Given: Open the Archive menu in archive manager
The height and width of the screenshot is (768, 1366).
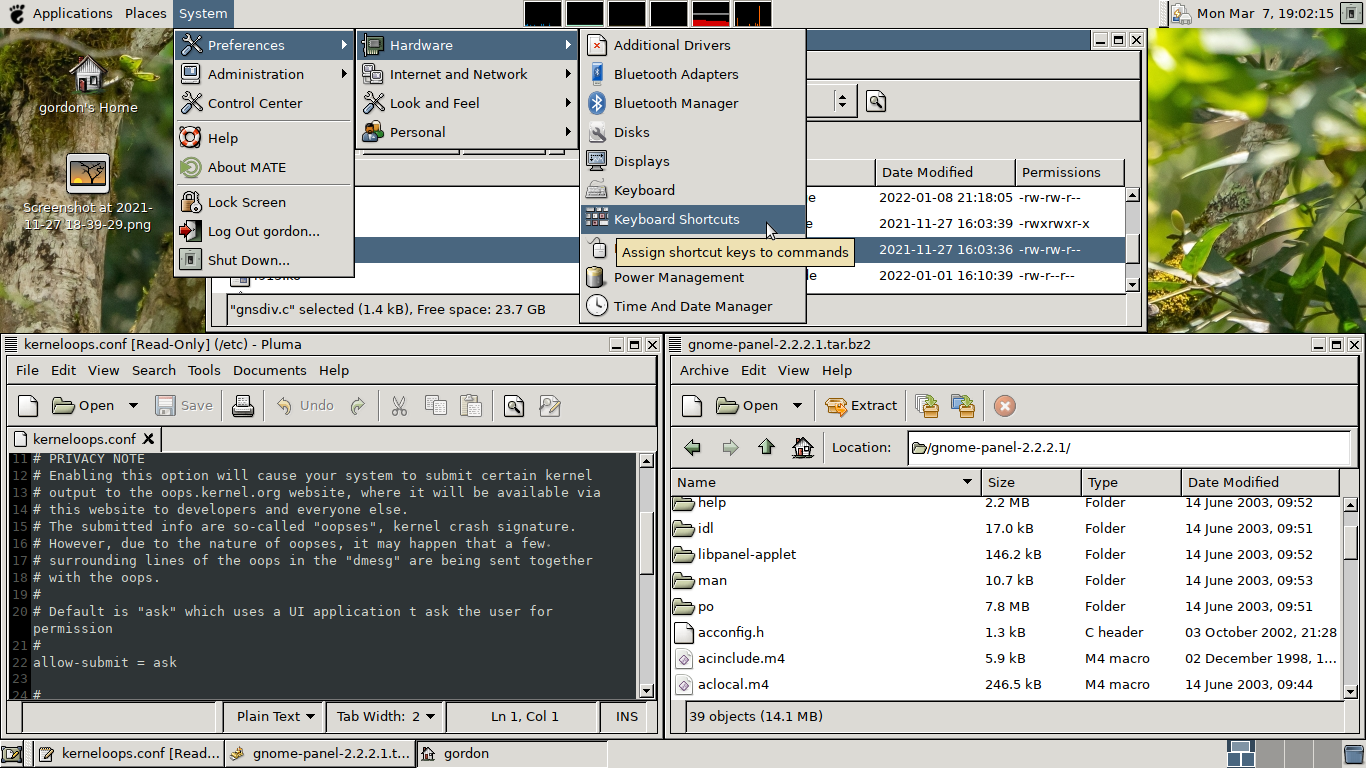Looking at the screenshot, I should pos(704,370).
